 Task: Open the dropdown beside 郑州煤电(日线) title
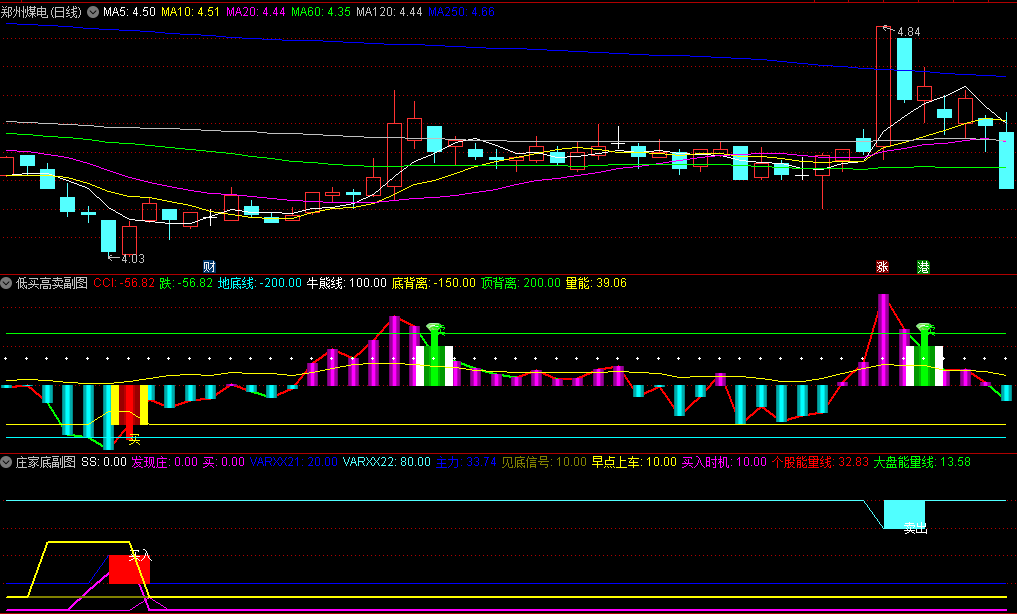pos(93,12)
